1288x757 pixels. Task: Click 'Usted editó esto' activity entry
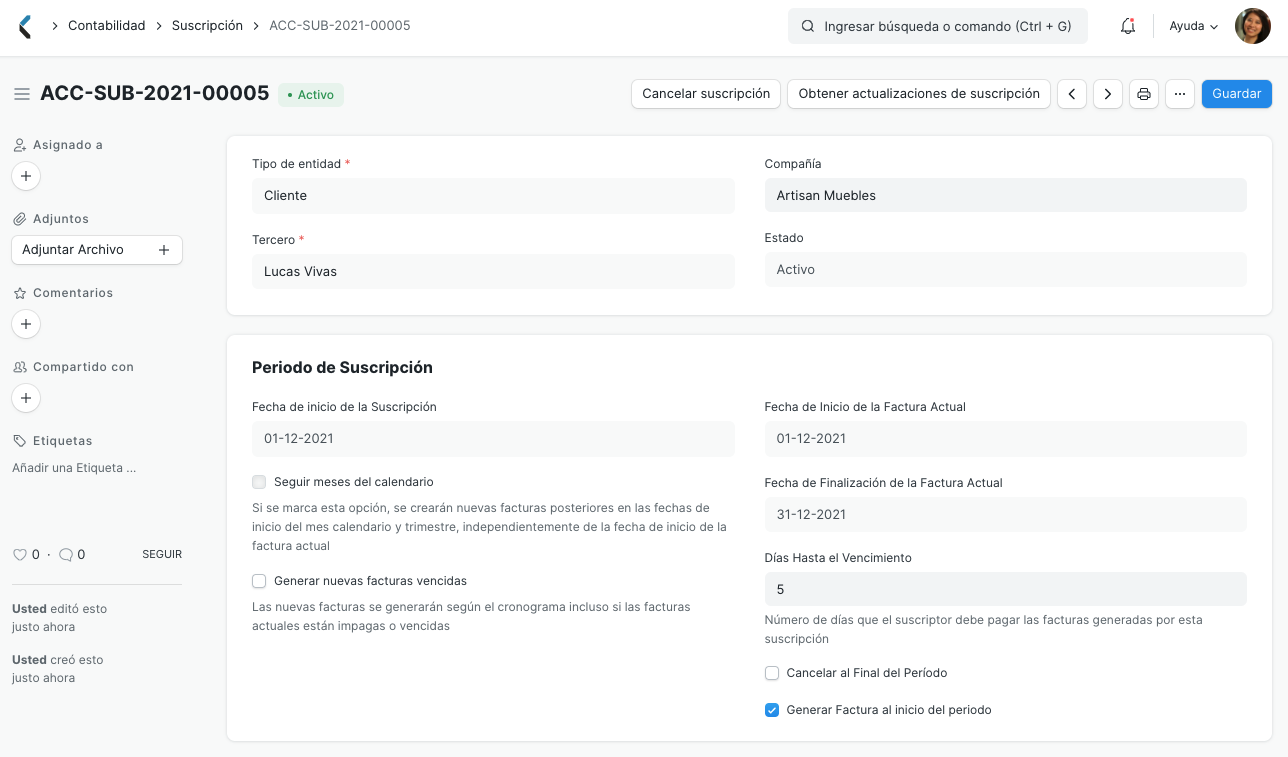60,618
